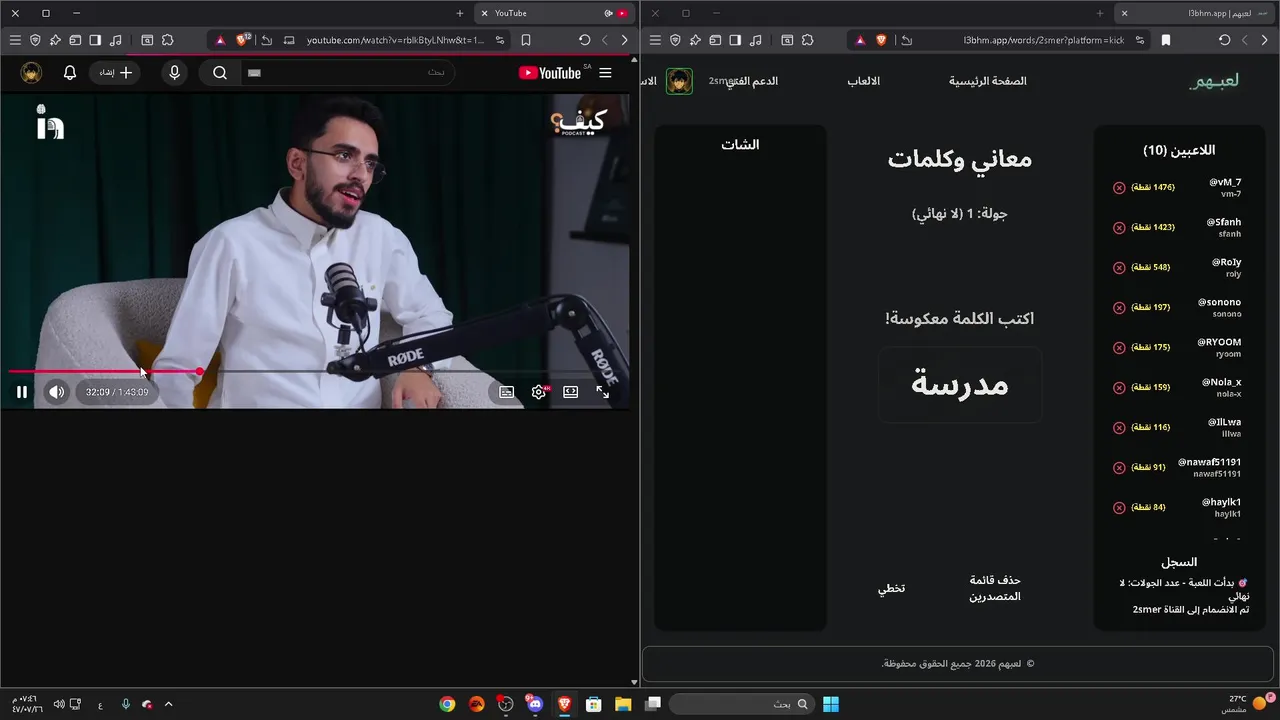Screen dimensions: 1280x720
Task: Seek on the YouTube video progress bar
Action: [318, 371]
